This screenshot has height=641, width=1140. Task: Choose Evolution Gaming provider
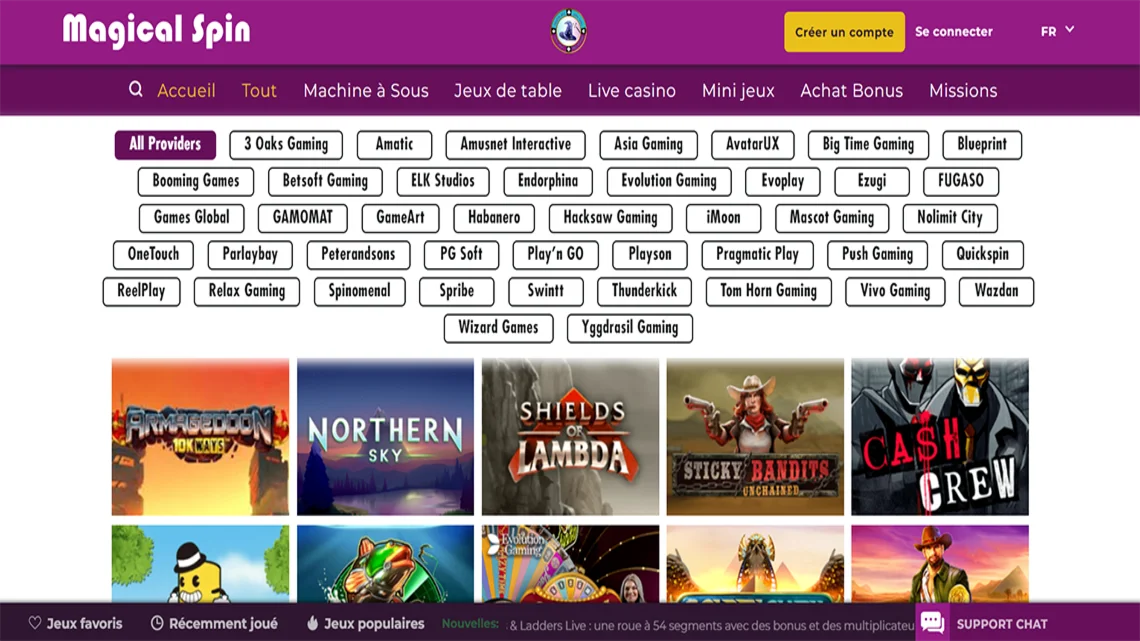(x=669, y=181)
